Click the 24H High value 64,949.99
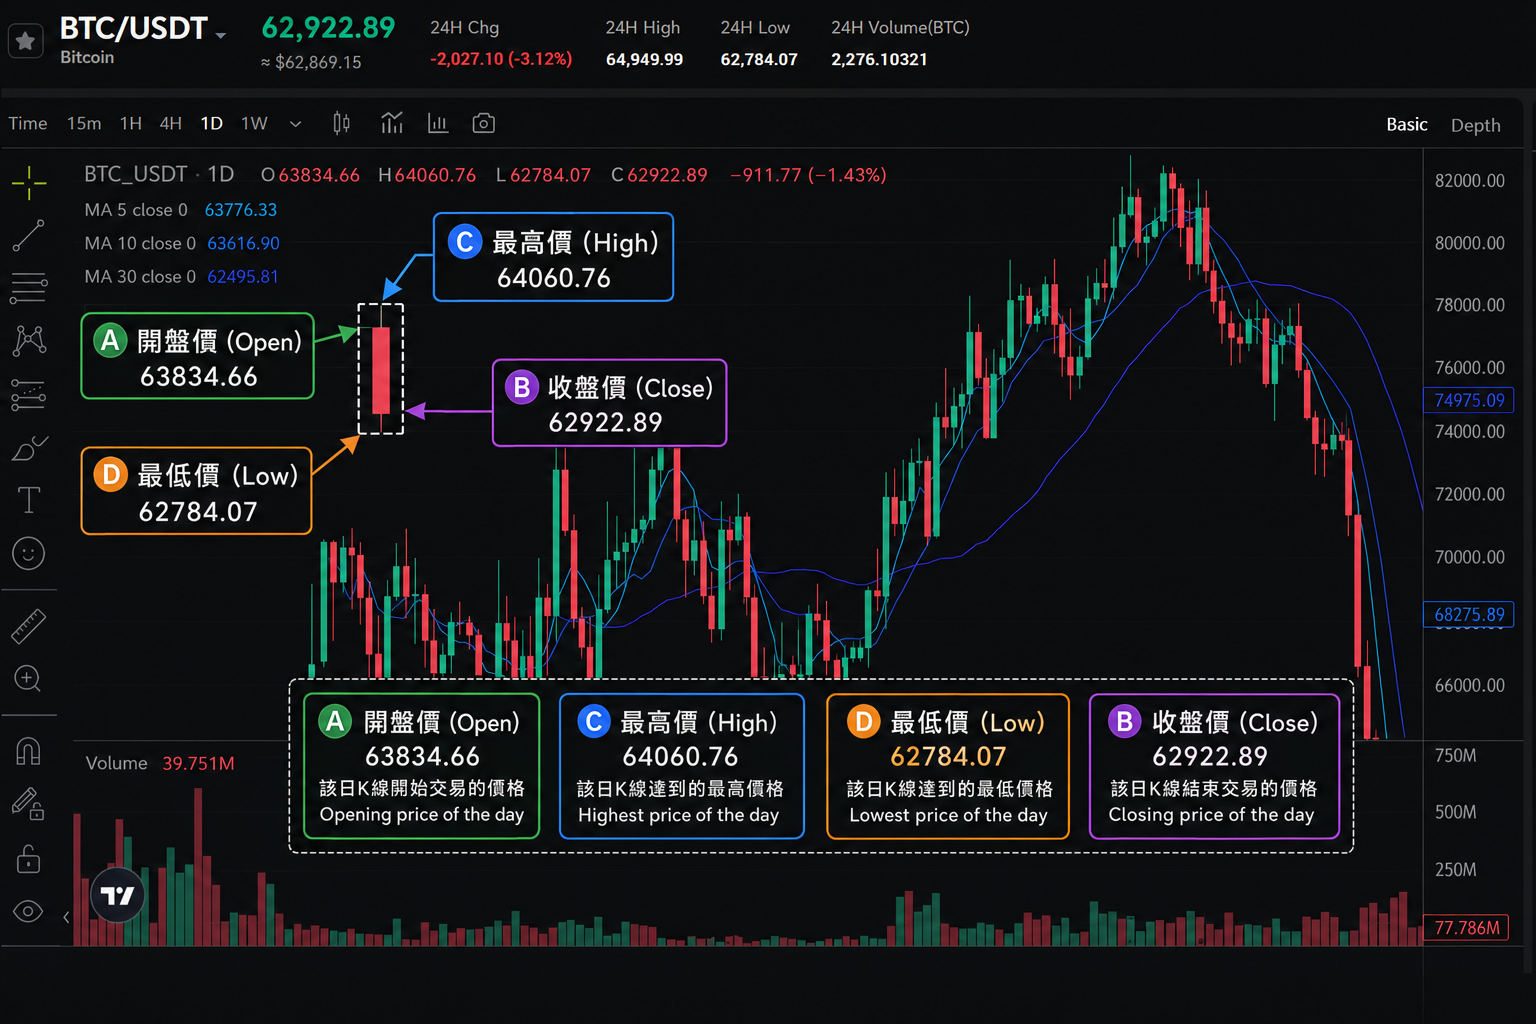 pos(644,59)
